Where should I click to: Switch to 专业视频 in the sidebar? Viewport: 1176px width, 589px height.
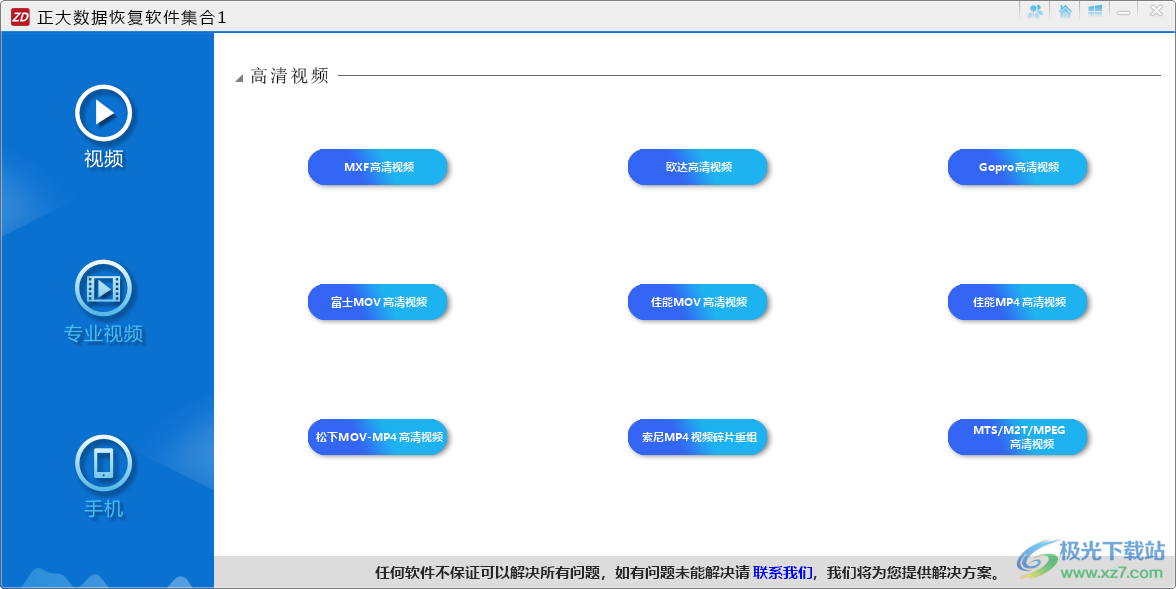[x=104, y=302]
